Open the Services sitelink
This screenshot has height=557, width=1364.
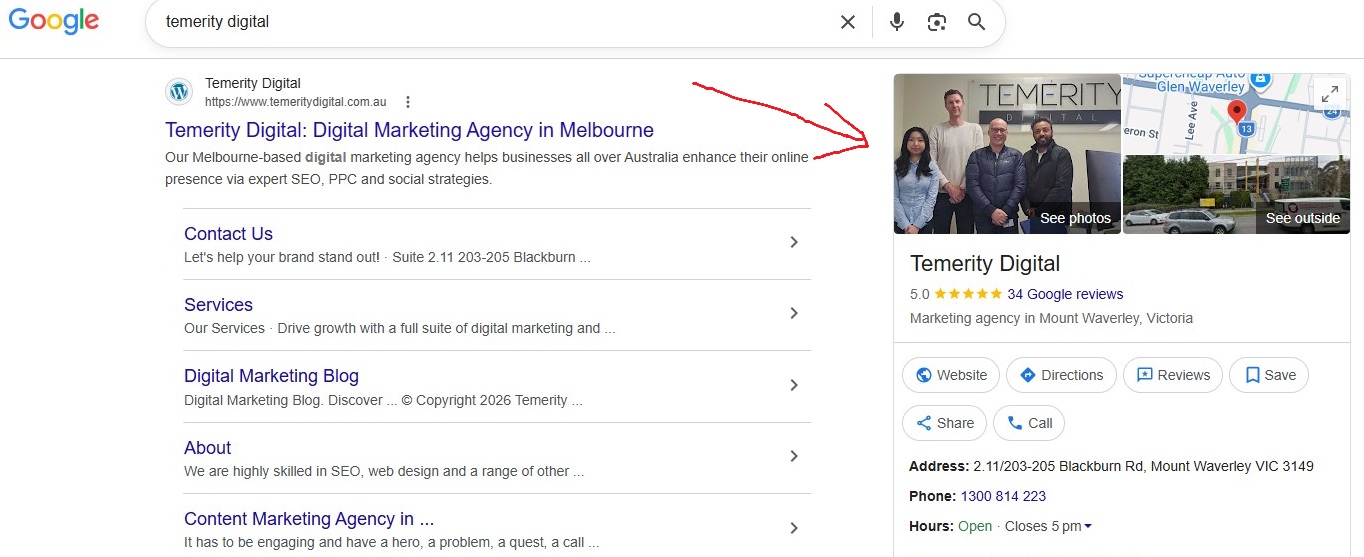218,305
